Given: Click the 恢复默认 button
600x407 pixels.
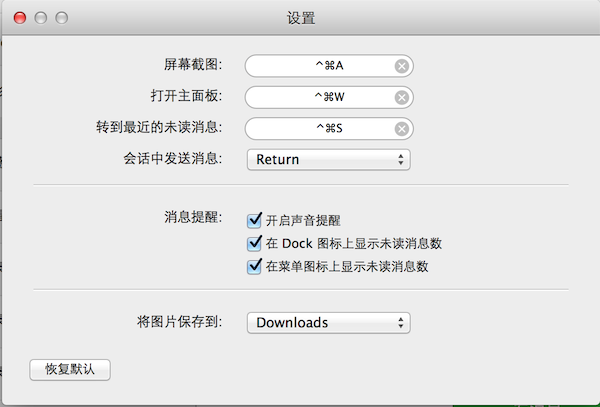Looking at the screenshot, I should click(x=70, y=369).
